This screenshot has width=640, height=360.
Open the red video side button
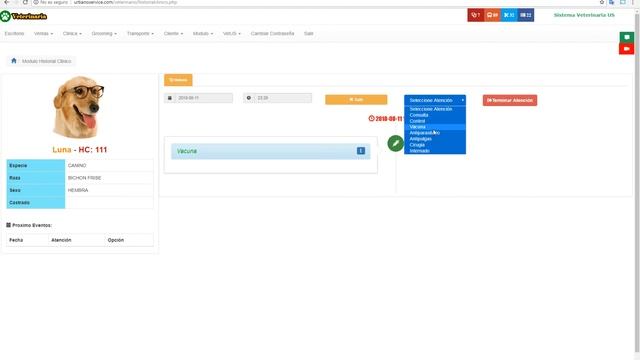click(x=627, y=49)
